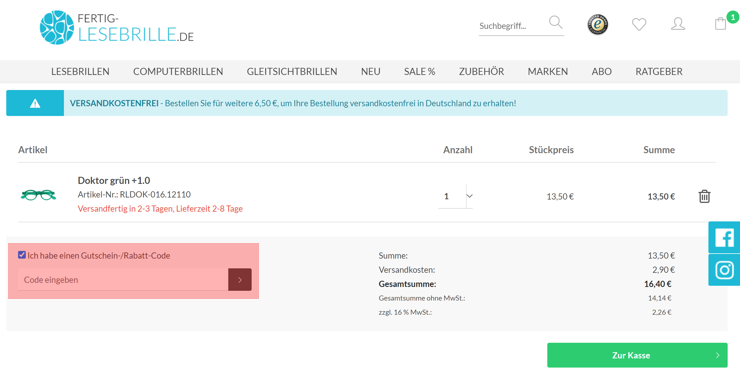Click the Gesamtsumme value 16,40 €
740x375 pixels.
(x=657, y=284)
